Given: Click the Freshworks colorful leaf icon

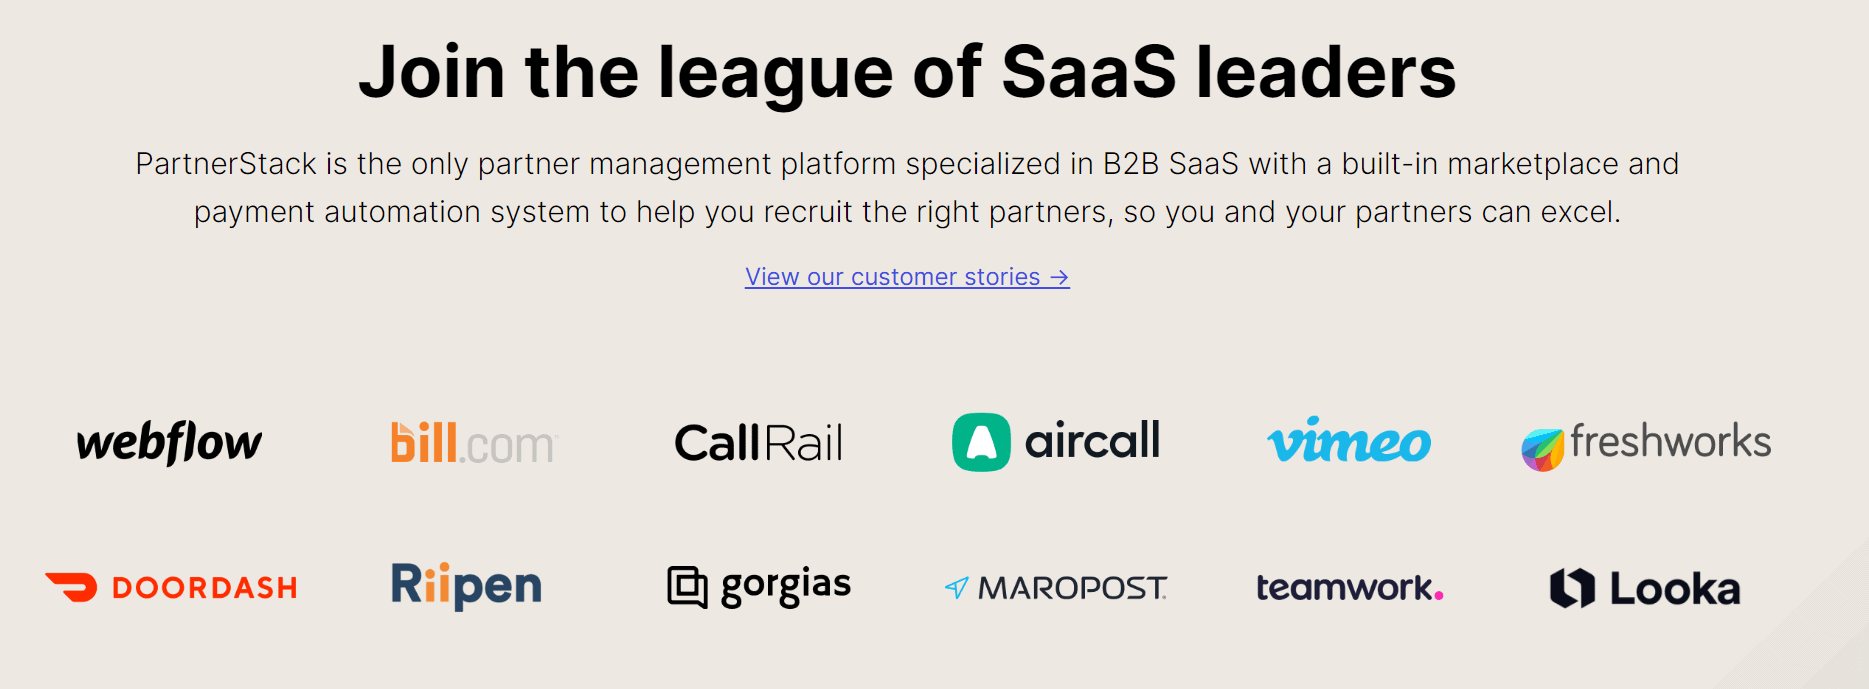Looking at the screenshot, I should pos(1542,450).
